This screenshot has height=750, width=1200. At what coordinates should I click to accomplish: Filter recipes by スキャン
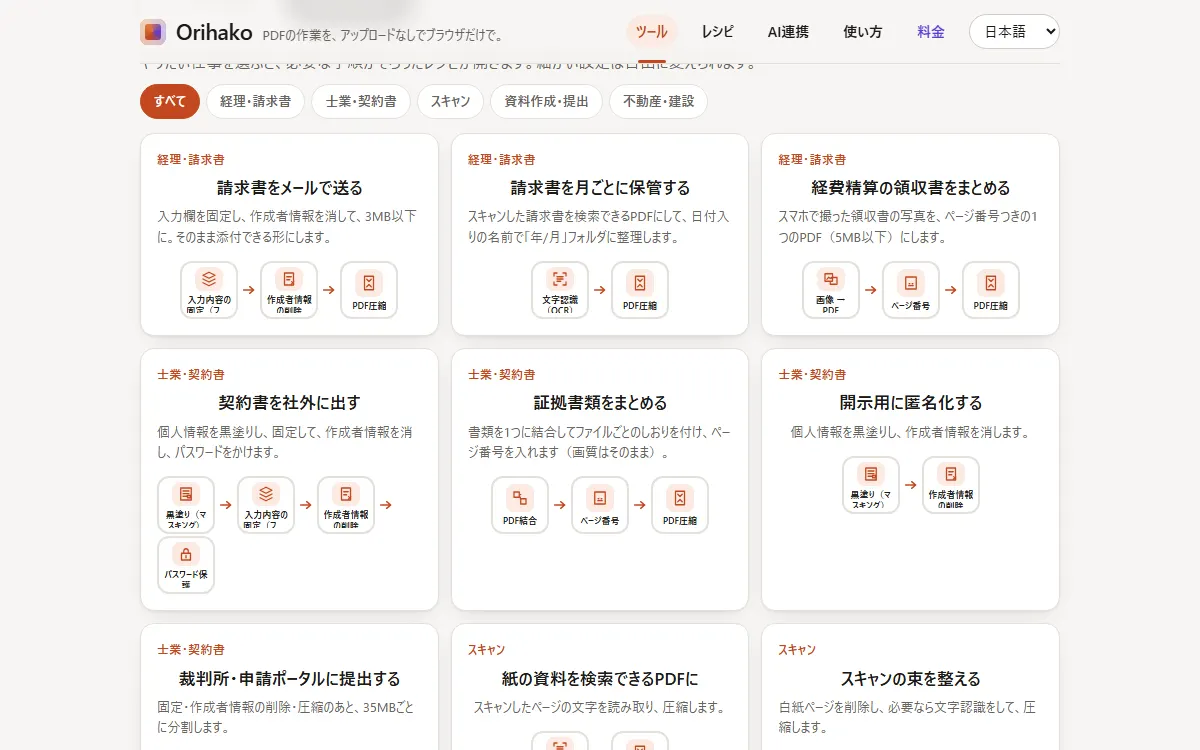pos(451,101)
